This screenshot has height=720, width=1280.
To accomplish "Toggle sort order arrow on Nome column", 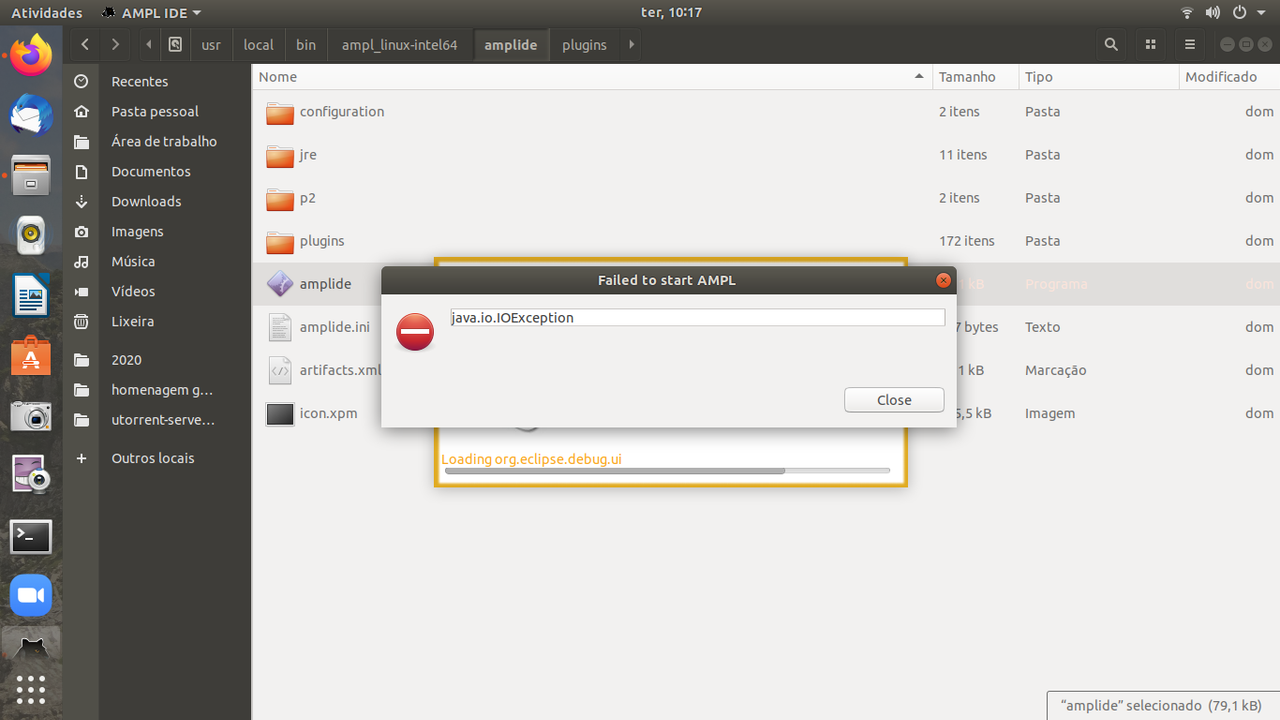I will 919,77.
